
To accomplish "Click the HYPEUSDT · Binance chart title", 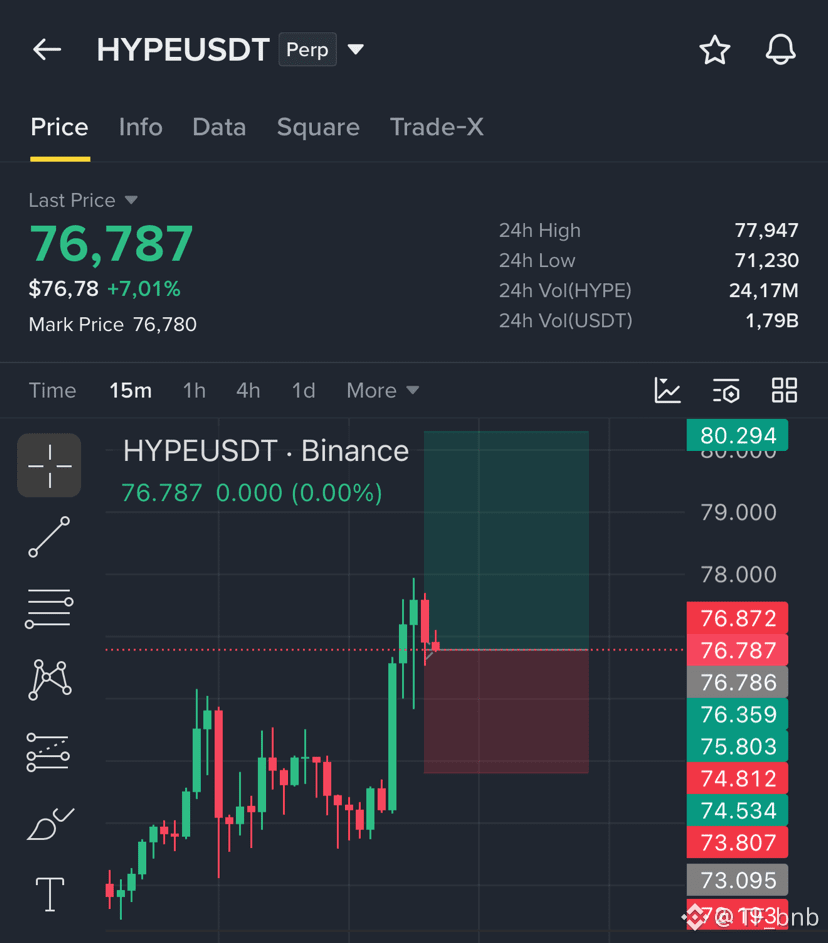I will [266, 451].
